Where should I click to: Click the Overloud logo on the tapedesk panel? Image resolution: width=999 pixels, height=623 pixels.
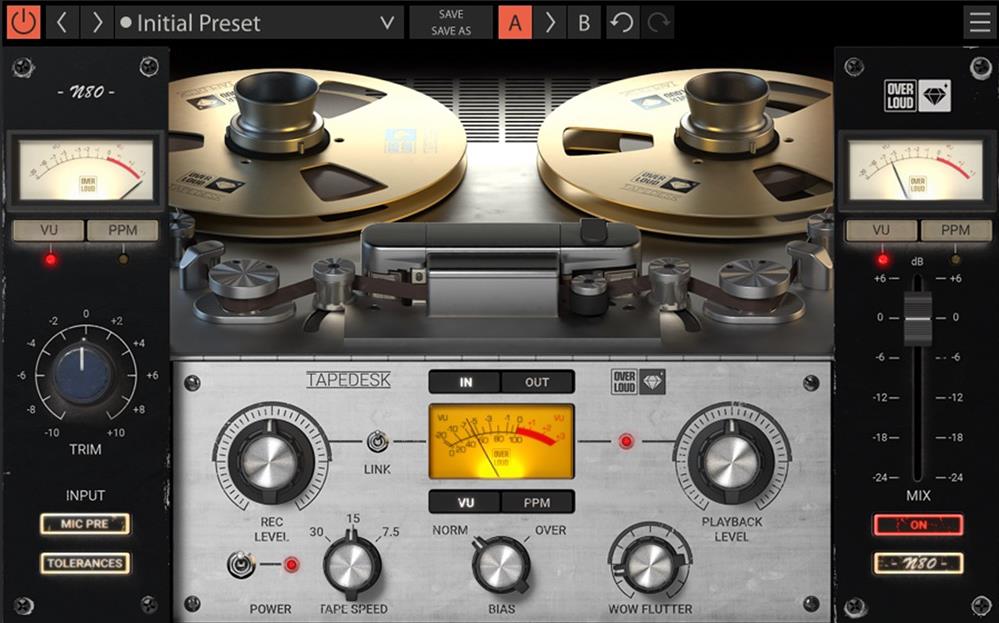pyautogui.click(x=638, y=382)
